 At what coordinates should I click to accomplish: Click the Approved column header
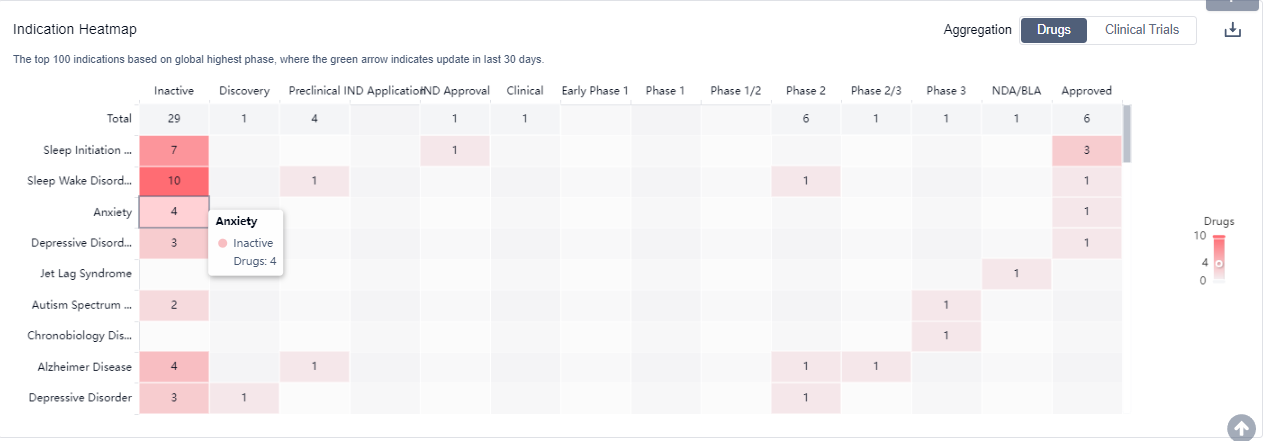(1086, 91)
